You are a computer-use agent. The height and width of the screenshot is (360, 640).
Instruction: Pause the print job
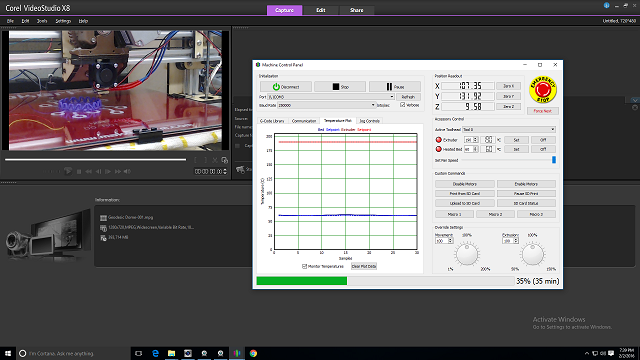pyautogui.click(x=395, y=87)
